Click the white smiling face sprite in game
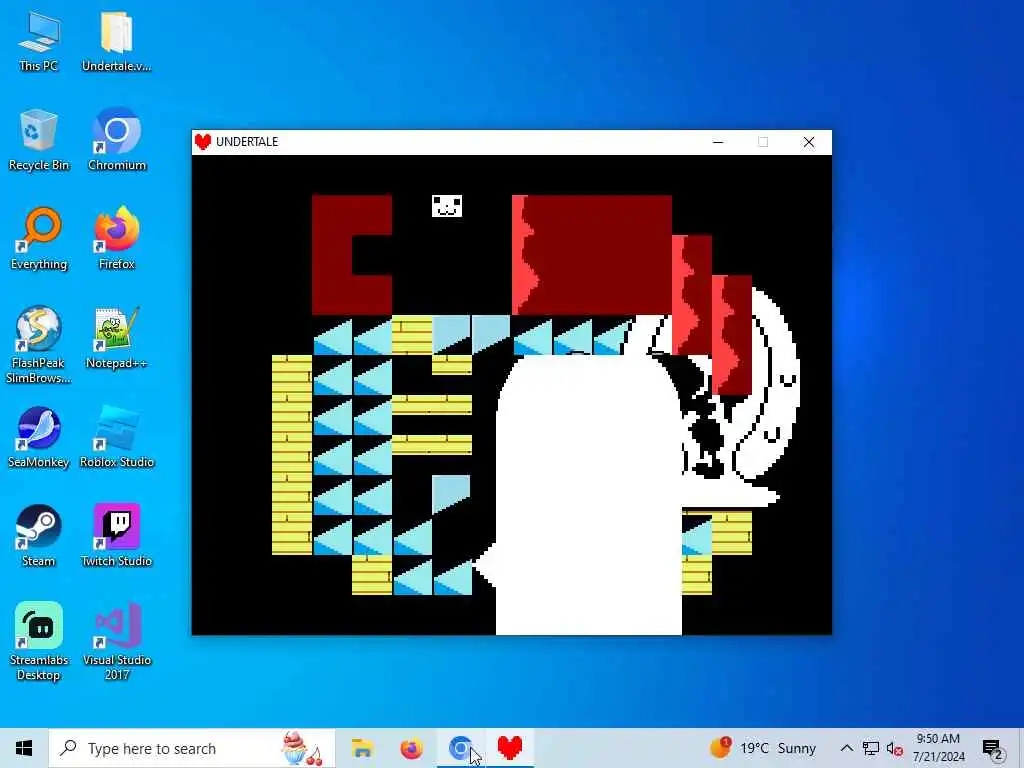The image size is (1024, 768). pyautogui.click(x=447, y=206)
